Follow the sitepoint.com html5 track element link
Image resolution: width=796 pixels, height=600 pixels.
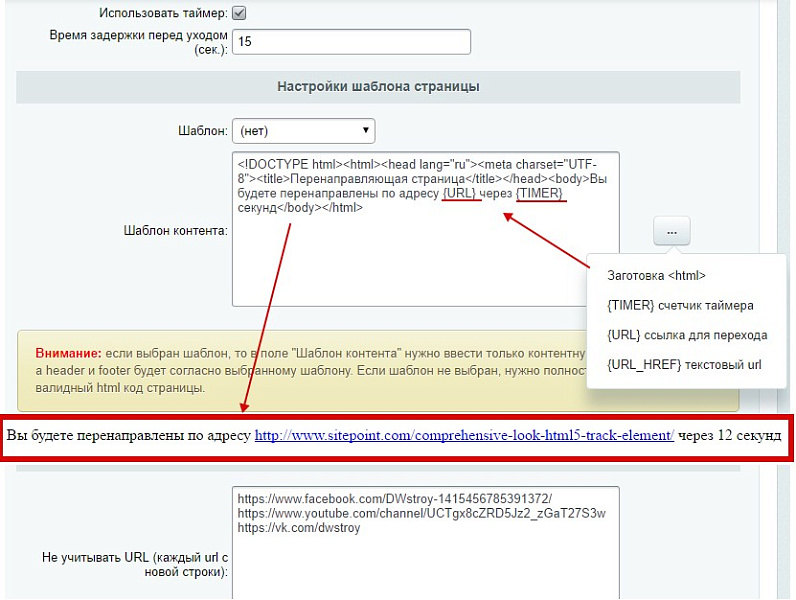click(x=464, y=436)
